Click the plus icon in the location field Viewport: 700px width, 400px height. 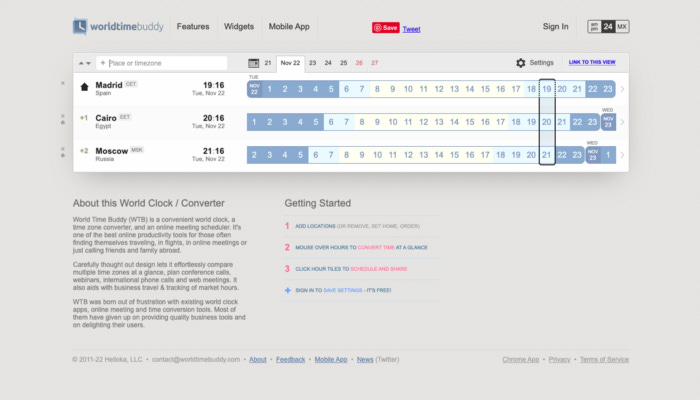[103, 63]
